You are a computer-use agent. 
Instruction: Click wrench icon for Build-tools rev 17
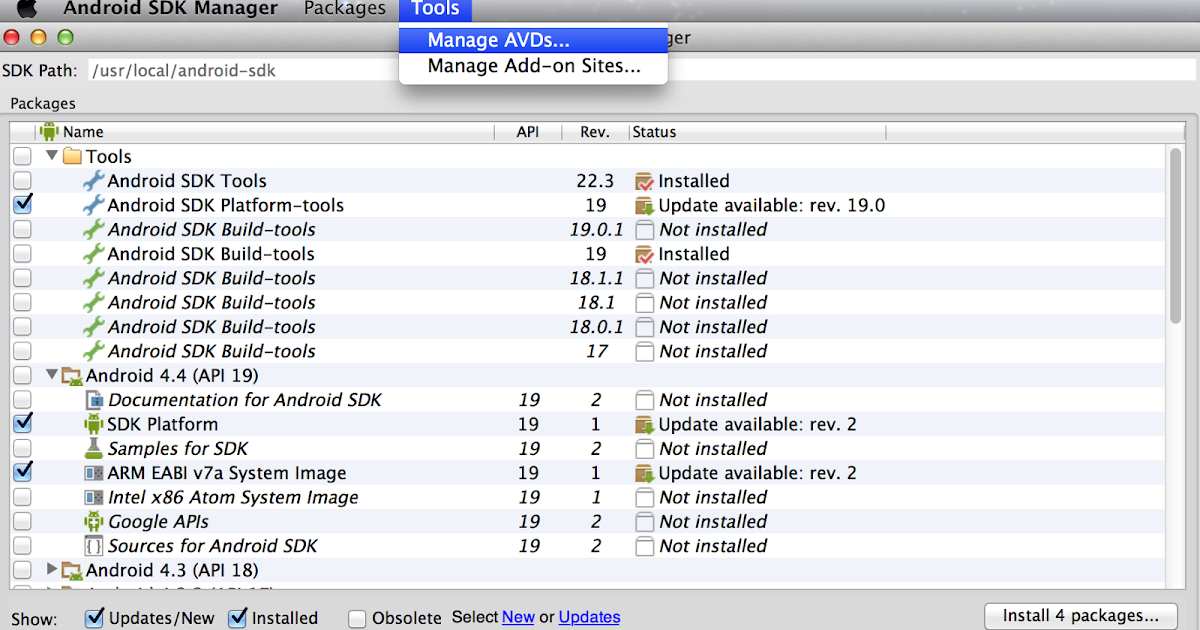pyautogui.click(x=93, y=351)
